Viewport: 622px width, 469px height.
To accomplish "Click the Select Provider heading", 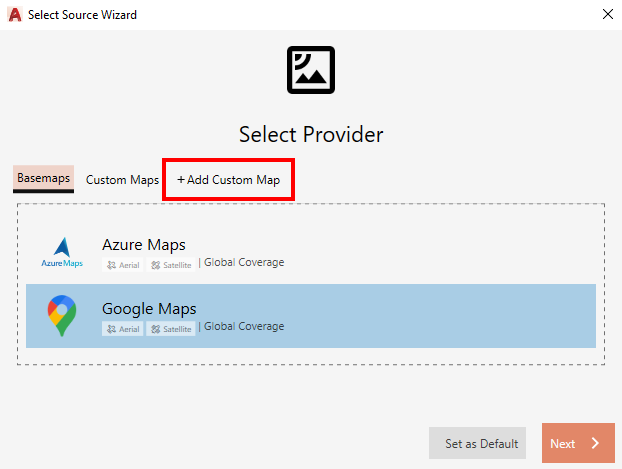I will pos(311,135).
